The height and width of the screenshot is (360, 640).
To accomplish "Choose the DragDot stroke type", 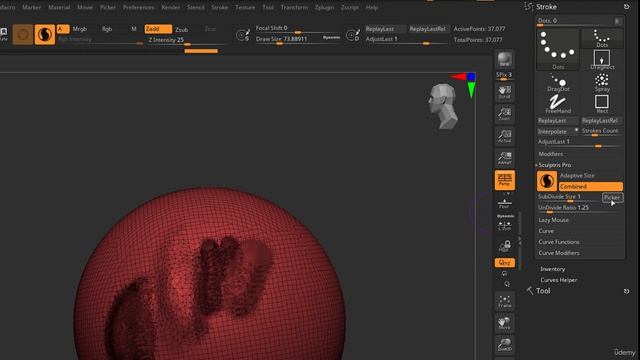I will coord(558,82).
